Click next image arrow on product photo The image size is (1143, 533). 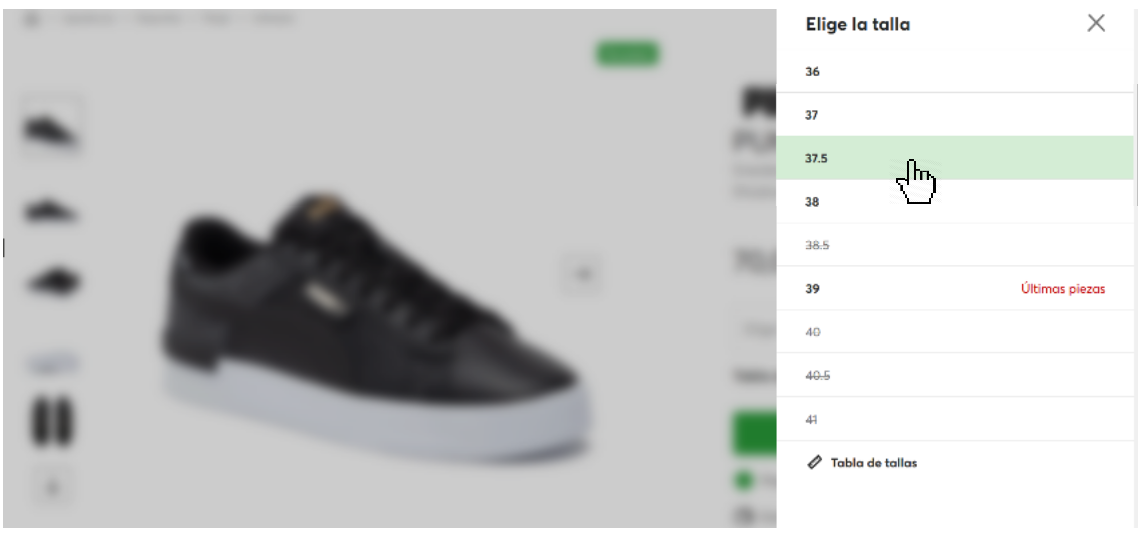pos(582,274)
